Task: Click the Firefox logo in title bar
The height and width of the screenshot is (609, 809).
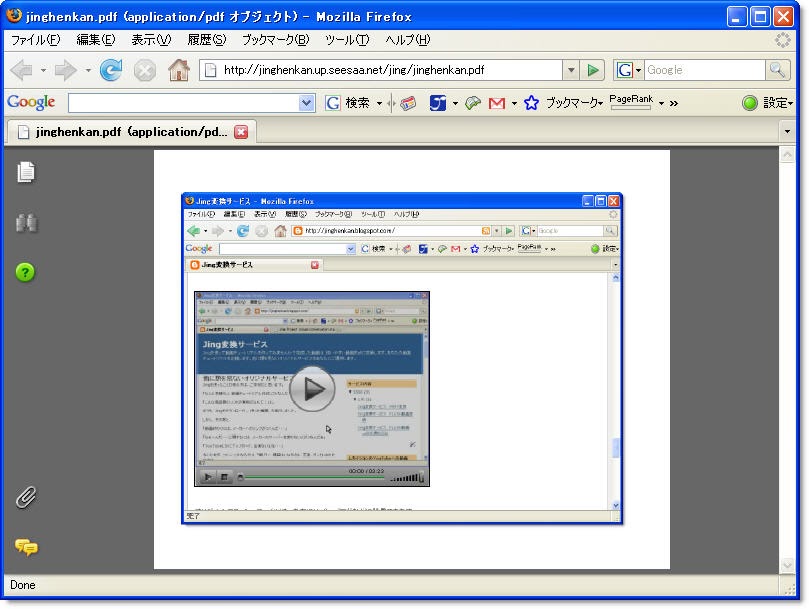Action: tap(14, 15)
